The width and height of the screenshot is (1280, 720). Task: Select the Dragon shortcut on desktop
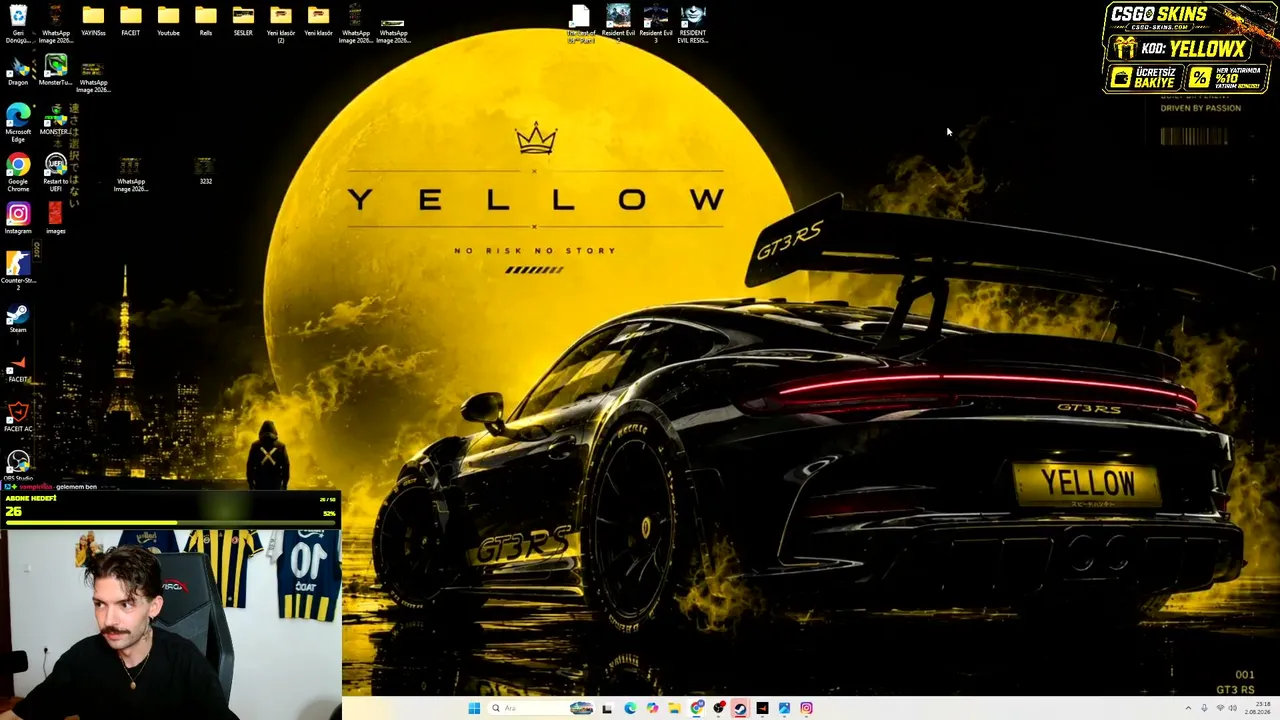18,72
